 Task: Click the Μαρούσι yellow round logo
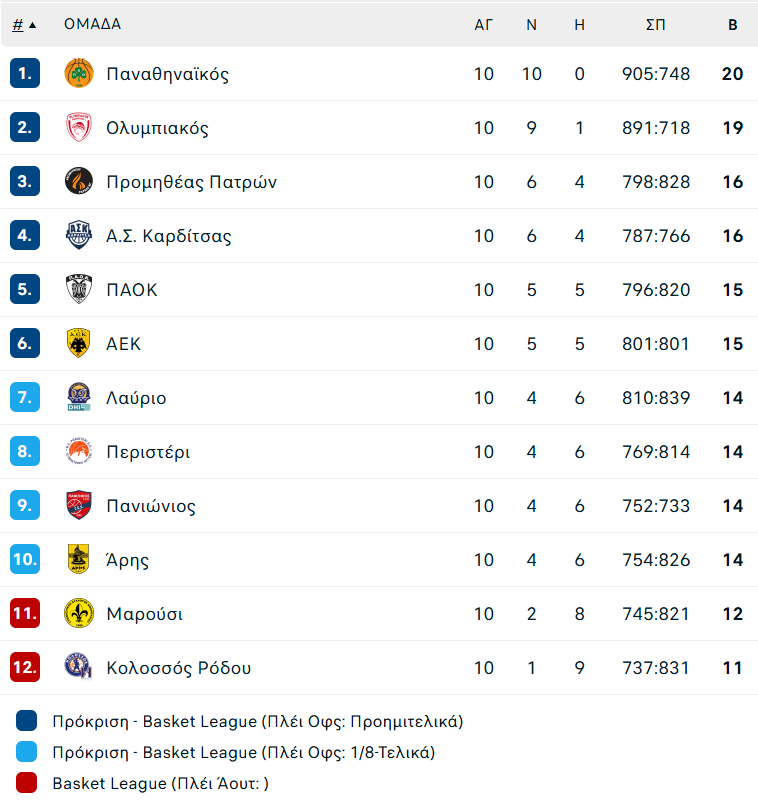pyautogui.click(x=79, y=614)
